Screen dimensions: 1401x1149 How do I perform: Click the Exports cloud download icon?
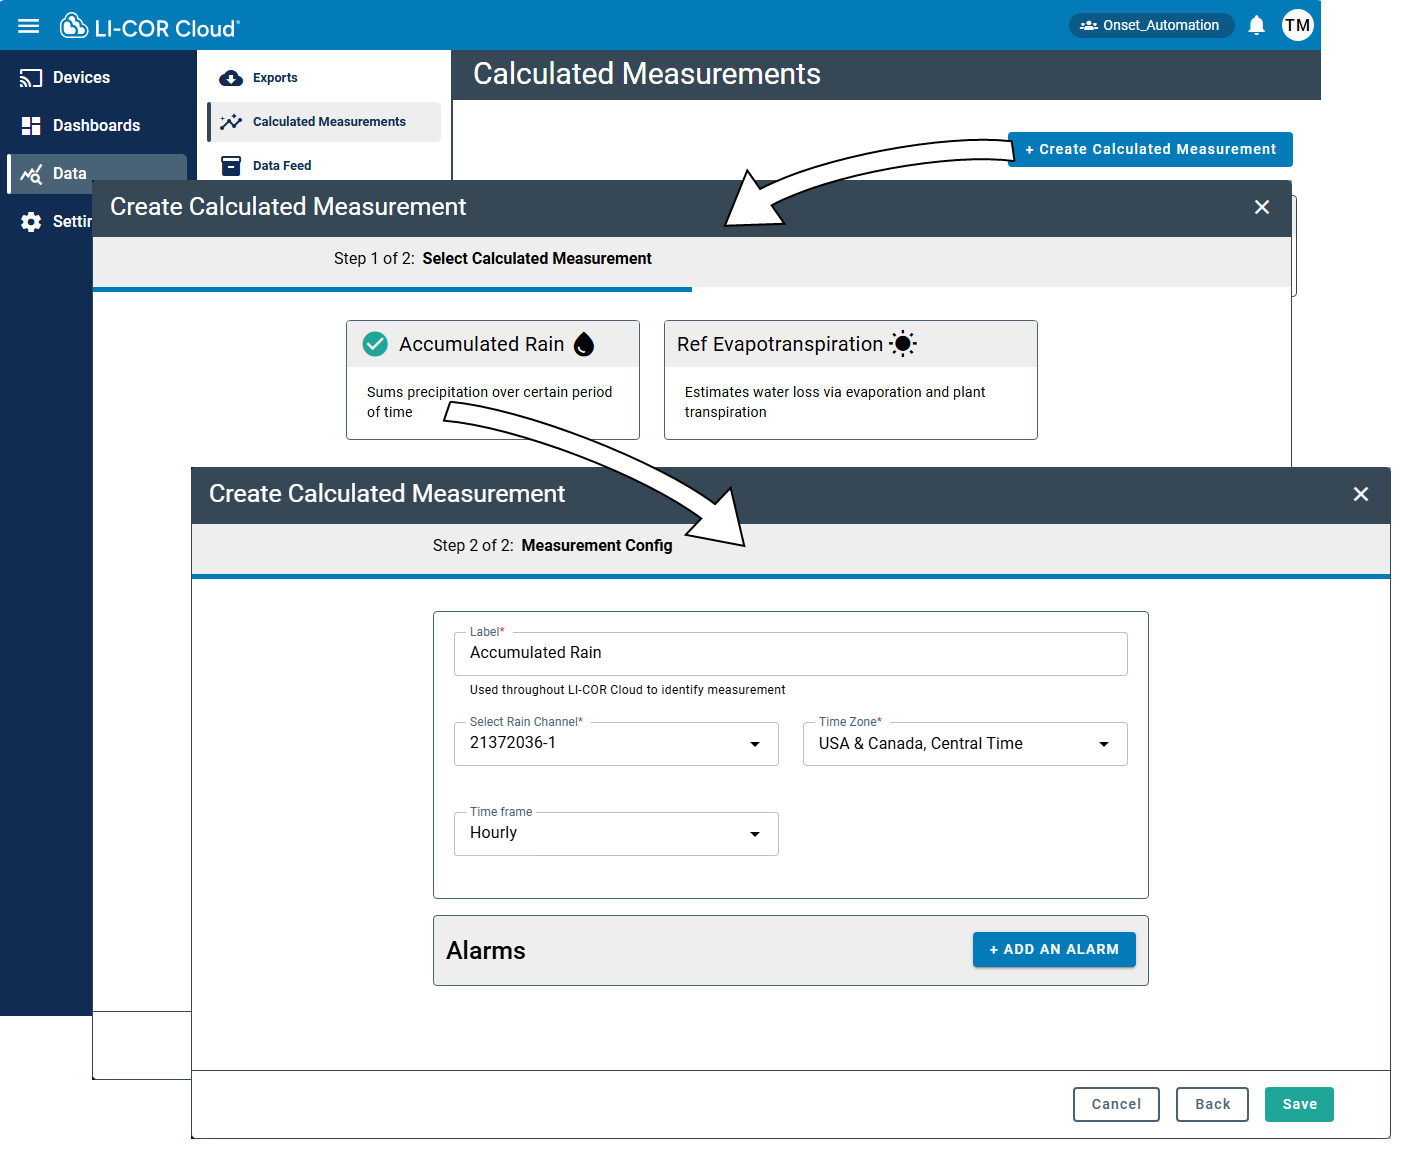(231, 78)
